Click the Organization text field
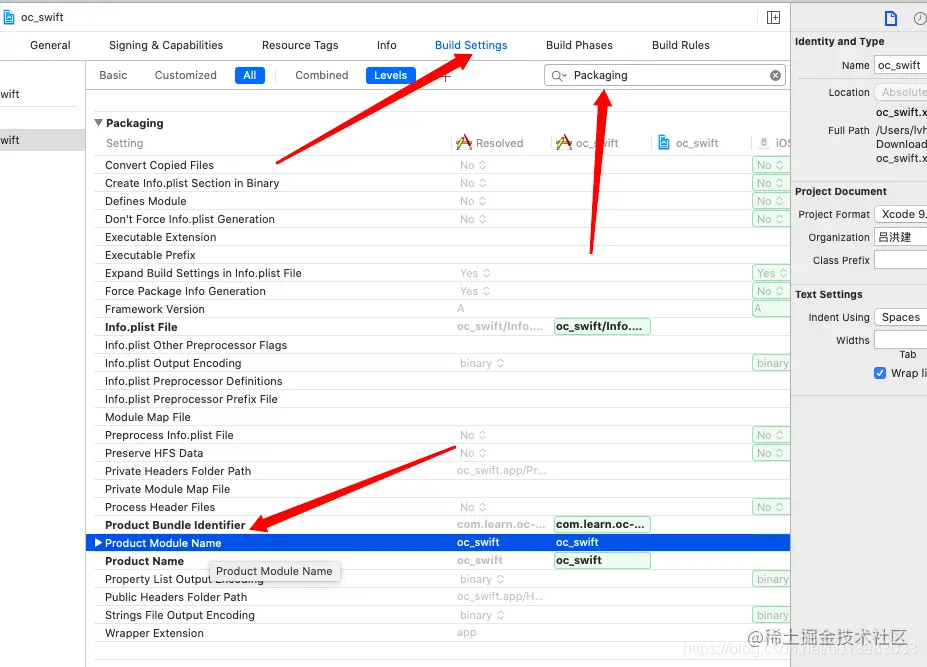 tap(900, 237)
